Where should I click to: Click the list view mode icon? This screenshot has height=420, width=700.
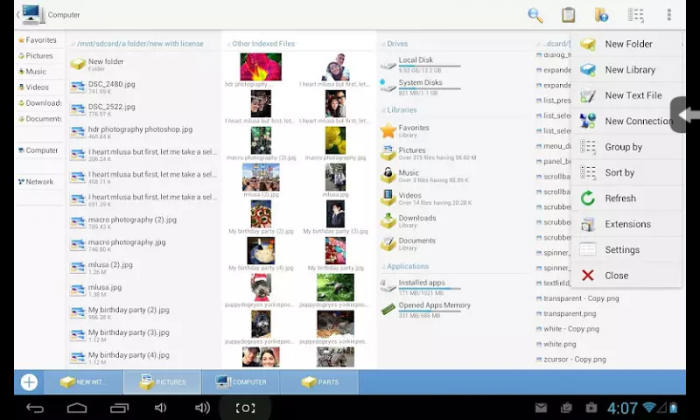click(635, 15)
